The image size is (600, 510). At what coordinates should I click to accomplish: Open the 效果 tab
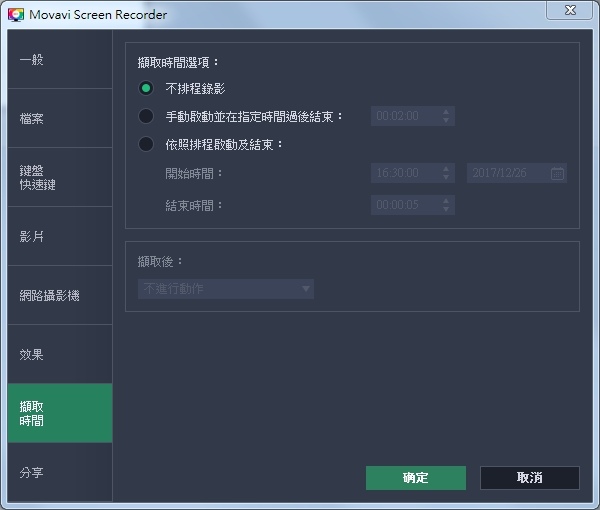coord(60,354)
